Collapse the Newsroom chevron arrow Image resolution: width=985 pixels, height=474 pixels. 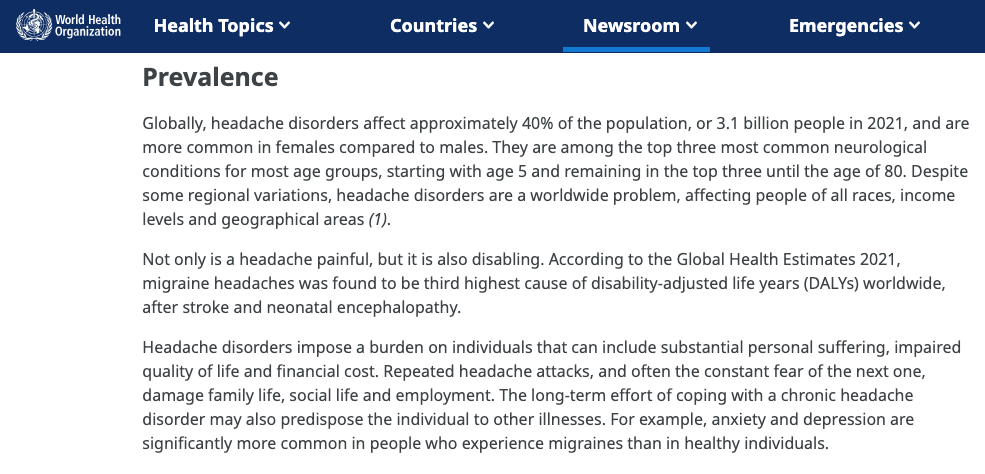pos(691,26)
